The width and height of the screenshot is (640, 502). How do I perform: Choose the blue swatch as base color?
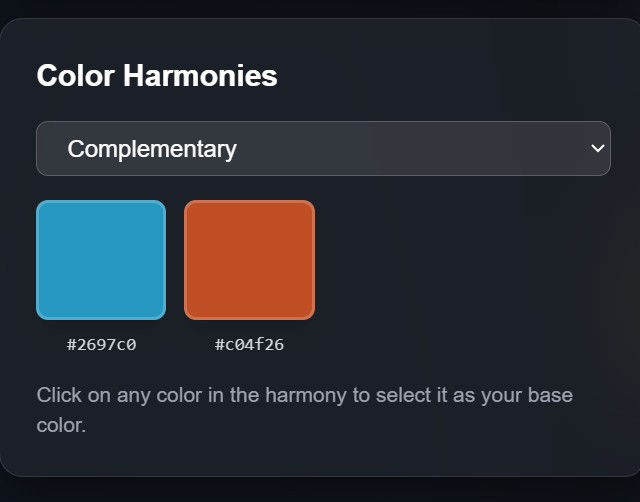pos(101,260)
